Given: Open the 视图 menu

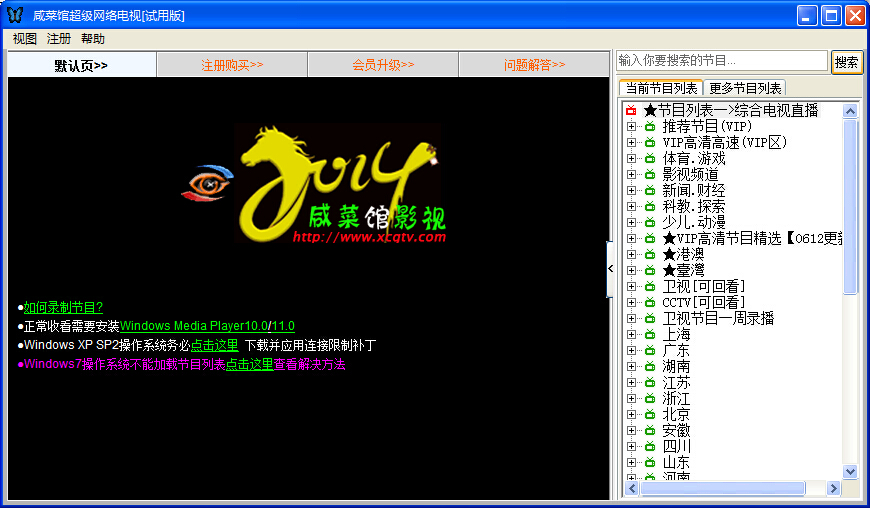Looking at the screenshot, I should [x=25, y=39].
